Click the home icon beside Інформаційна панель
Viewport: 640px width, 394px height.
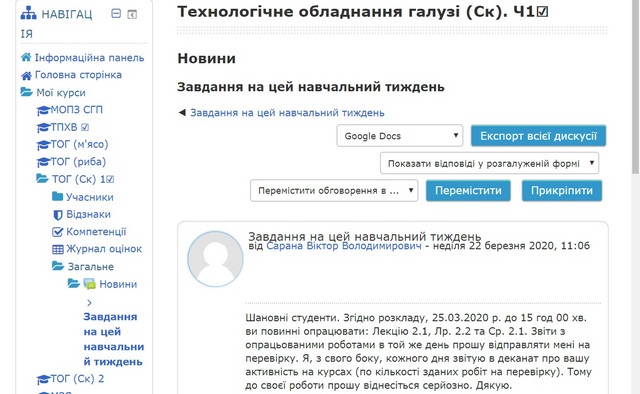pyautogui.click(x=26, y=57)
